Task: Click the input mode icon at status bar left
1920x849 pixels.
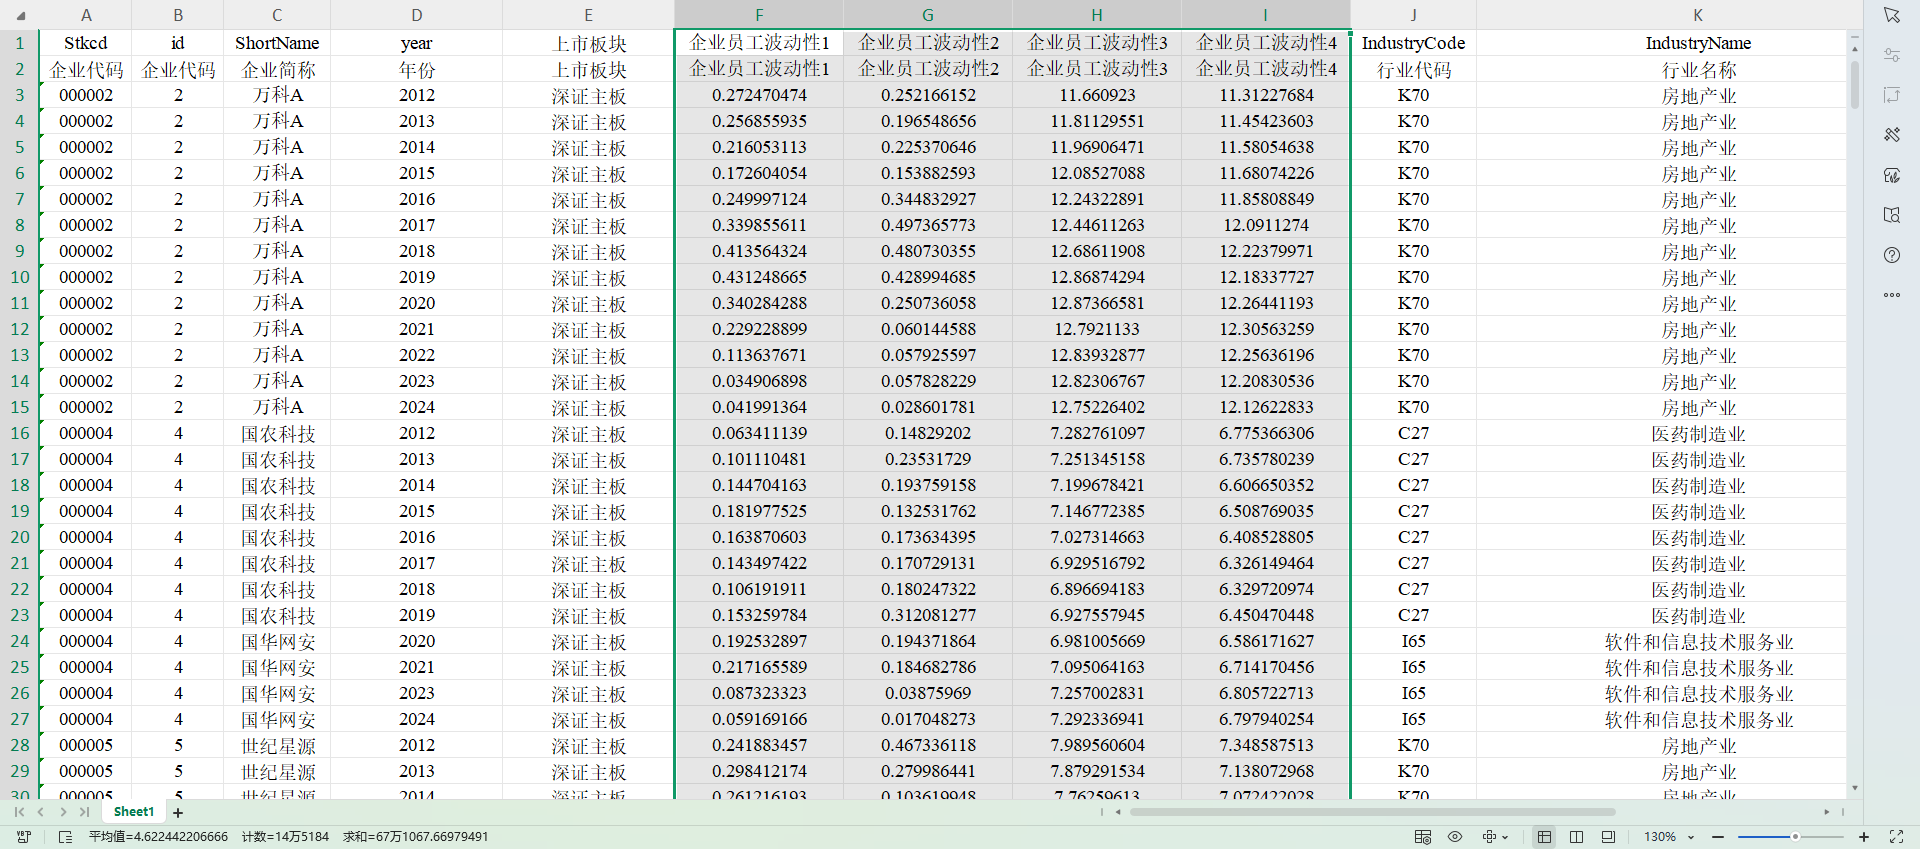Action: (x=24, y=837)
